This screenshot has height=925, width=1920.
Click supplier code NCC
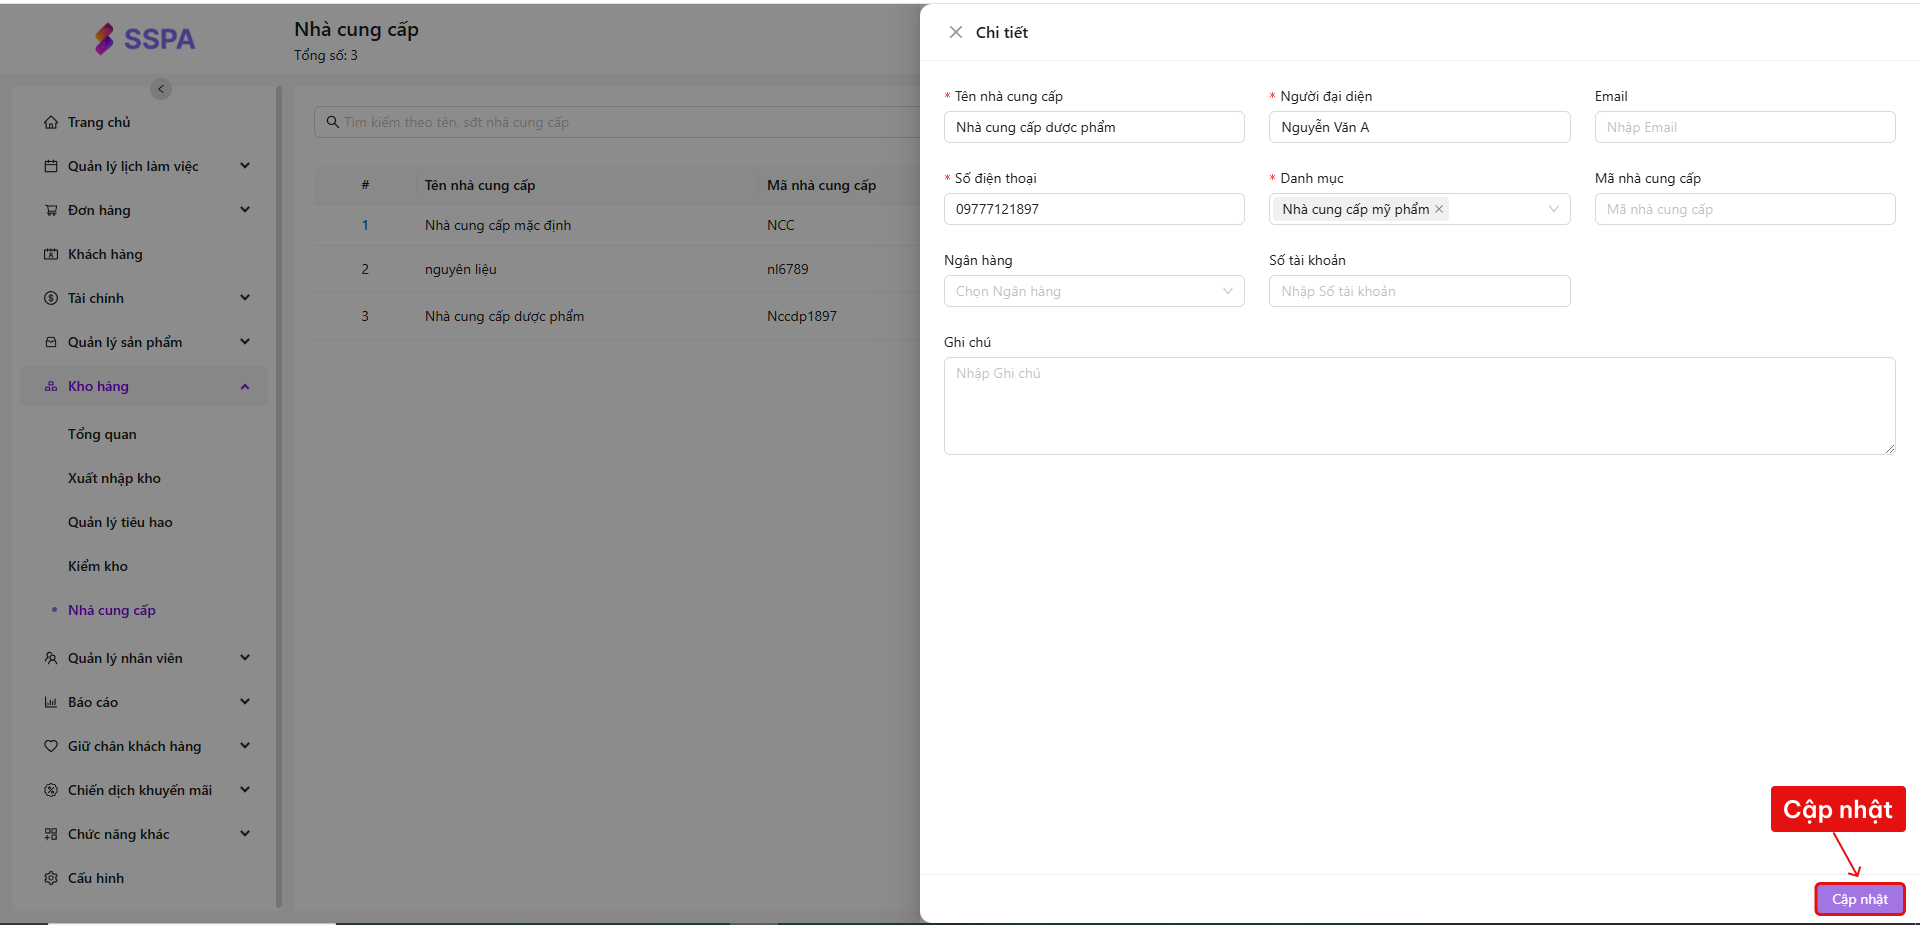pos(781,225)
